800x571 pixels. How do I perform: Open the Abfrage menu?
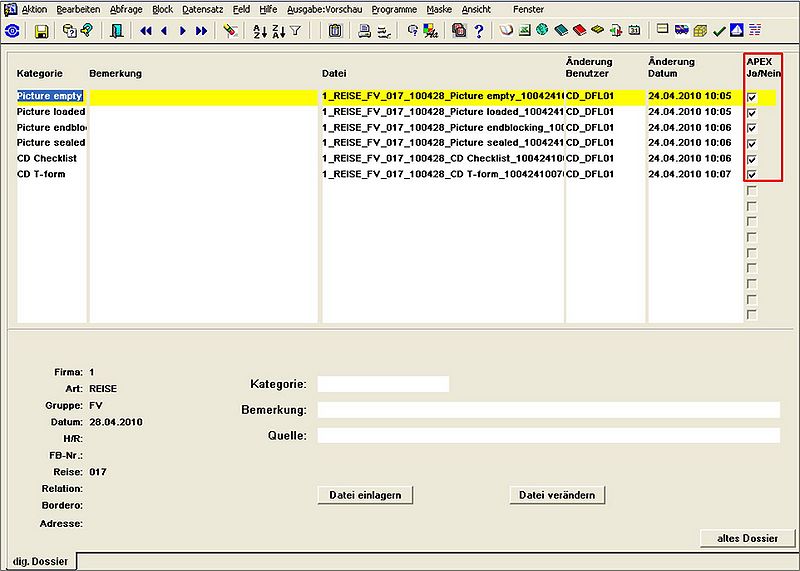point(126,9)
